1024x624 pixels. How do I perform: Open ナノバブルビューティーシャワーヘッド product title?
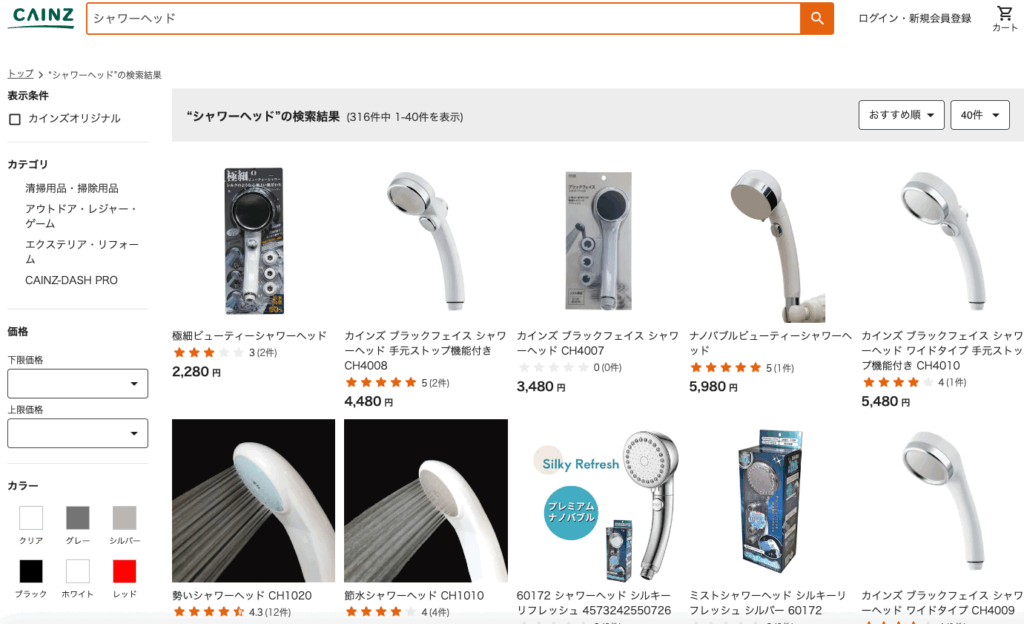[771, 343]
